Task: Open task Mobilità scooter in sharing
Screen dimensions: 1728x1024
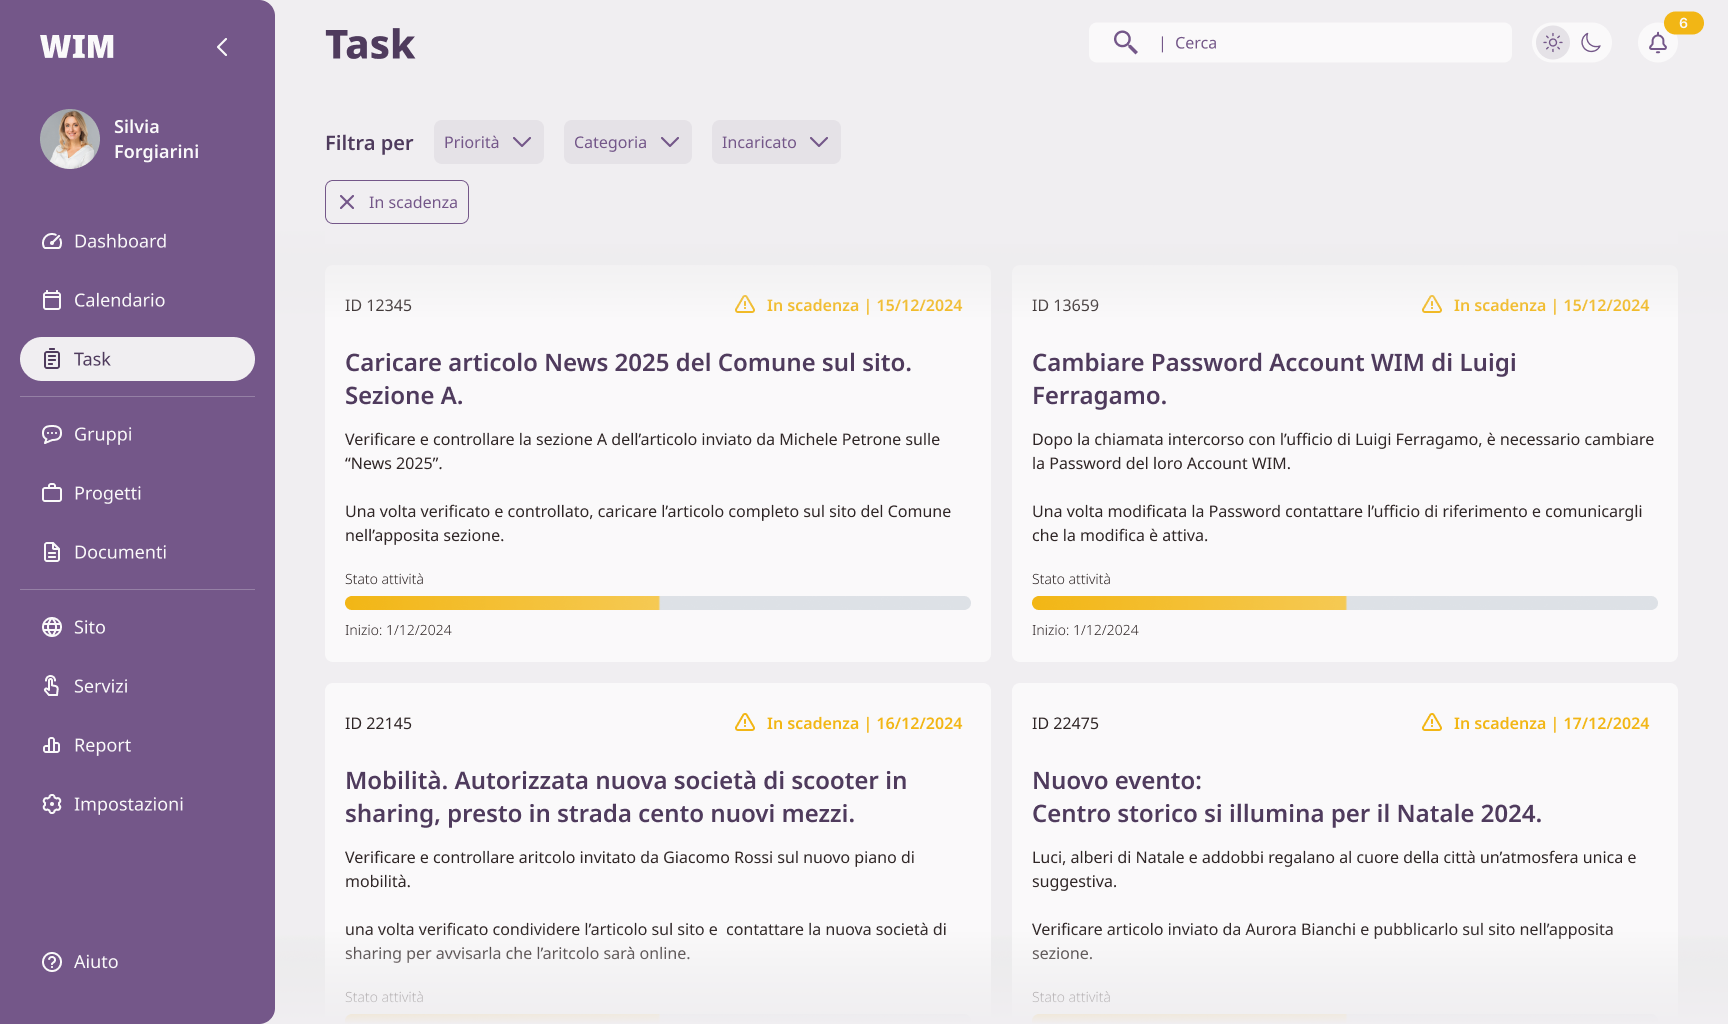Action: click(x=626, y=797)
